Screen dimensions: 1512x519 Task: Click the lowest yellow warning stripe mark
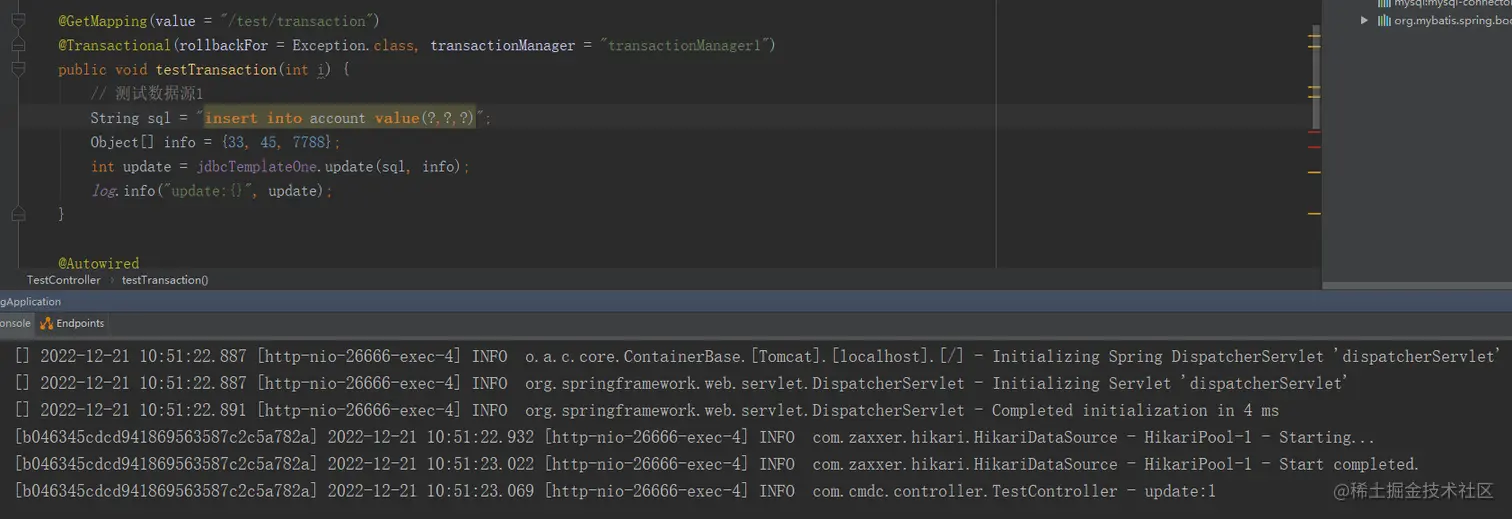tap(1314, 213)
